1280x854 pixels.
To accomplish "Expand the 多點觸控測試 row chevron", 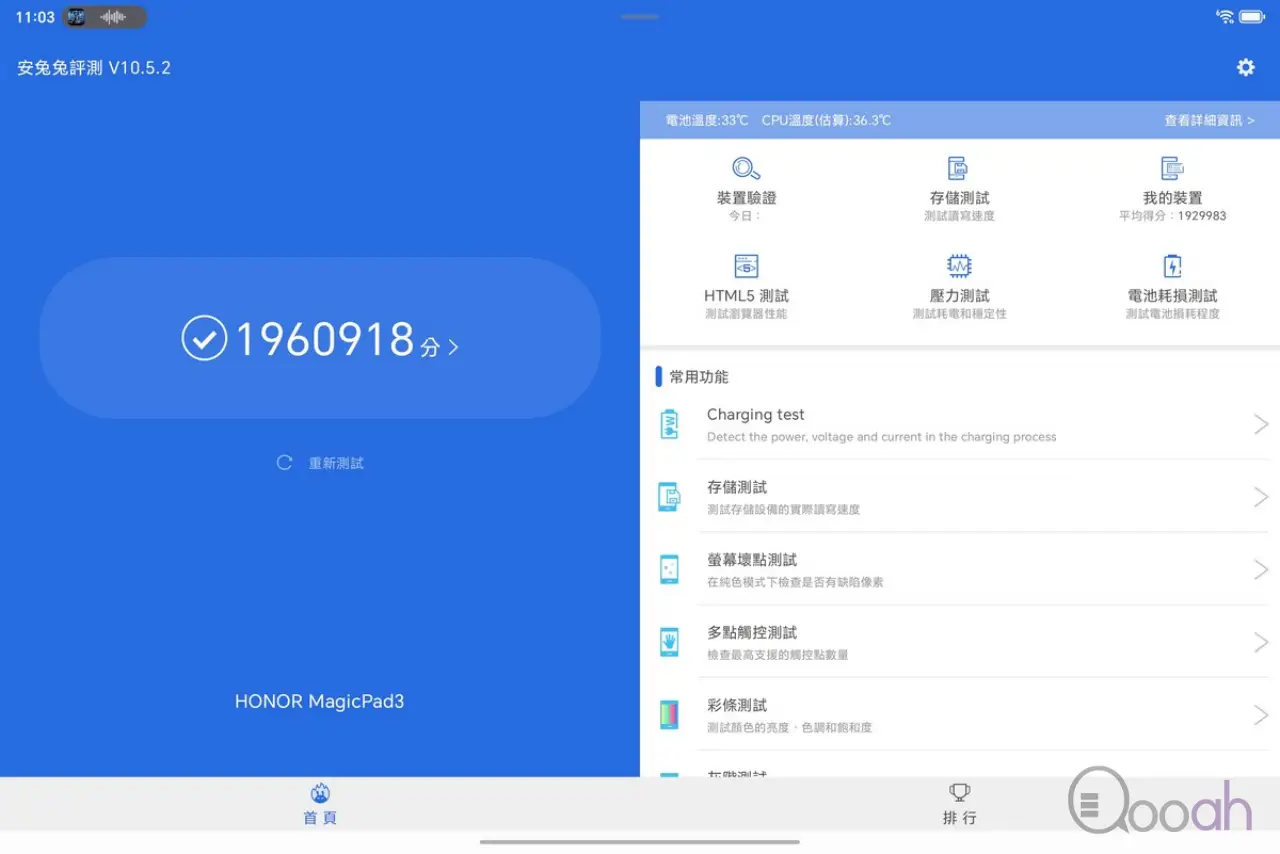I will [1261, 642].
